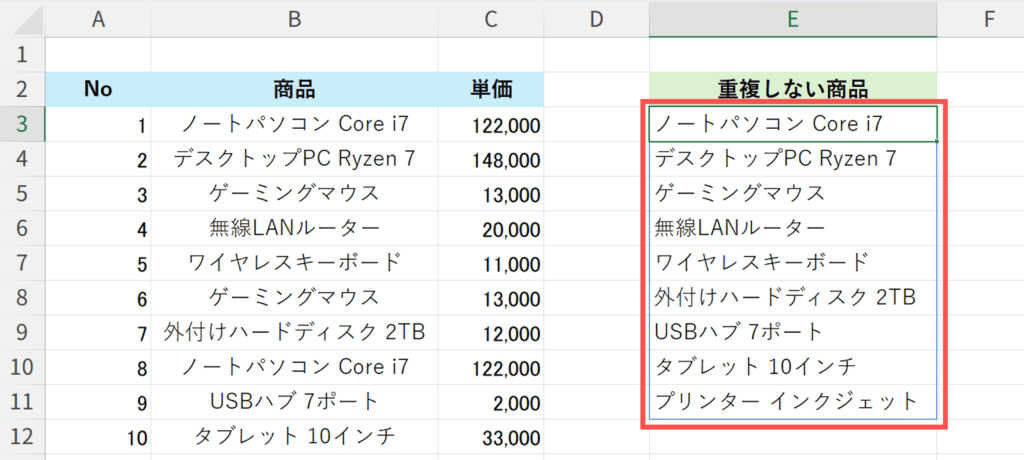Select the highlighted column E header
This screenshot has height=460, width=1024.
pyautogui.click(x=792, y=18)
